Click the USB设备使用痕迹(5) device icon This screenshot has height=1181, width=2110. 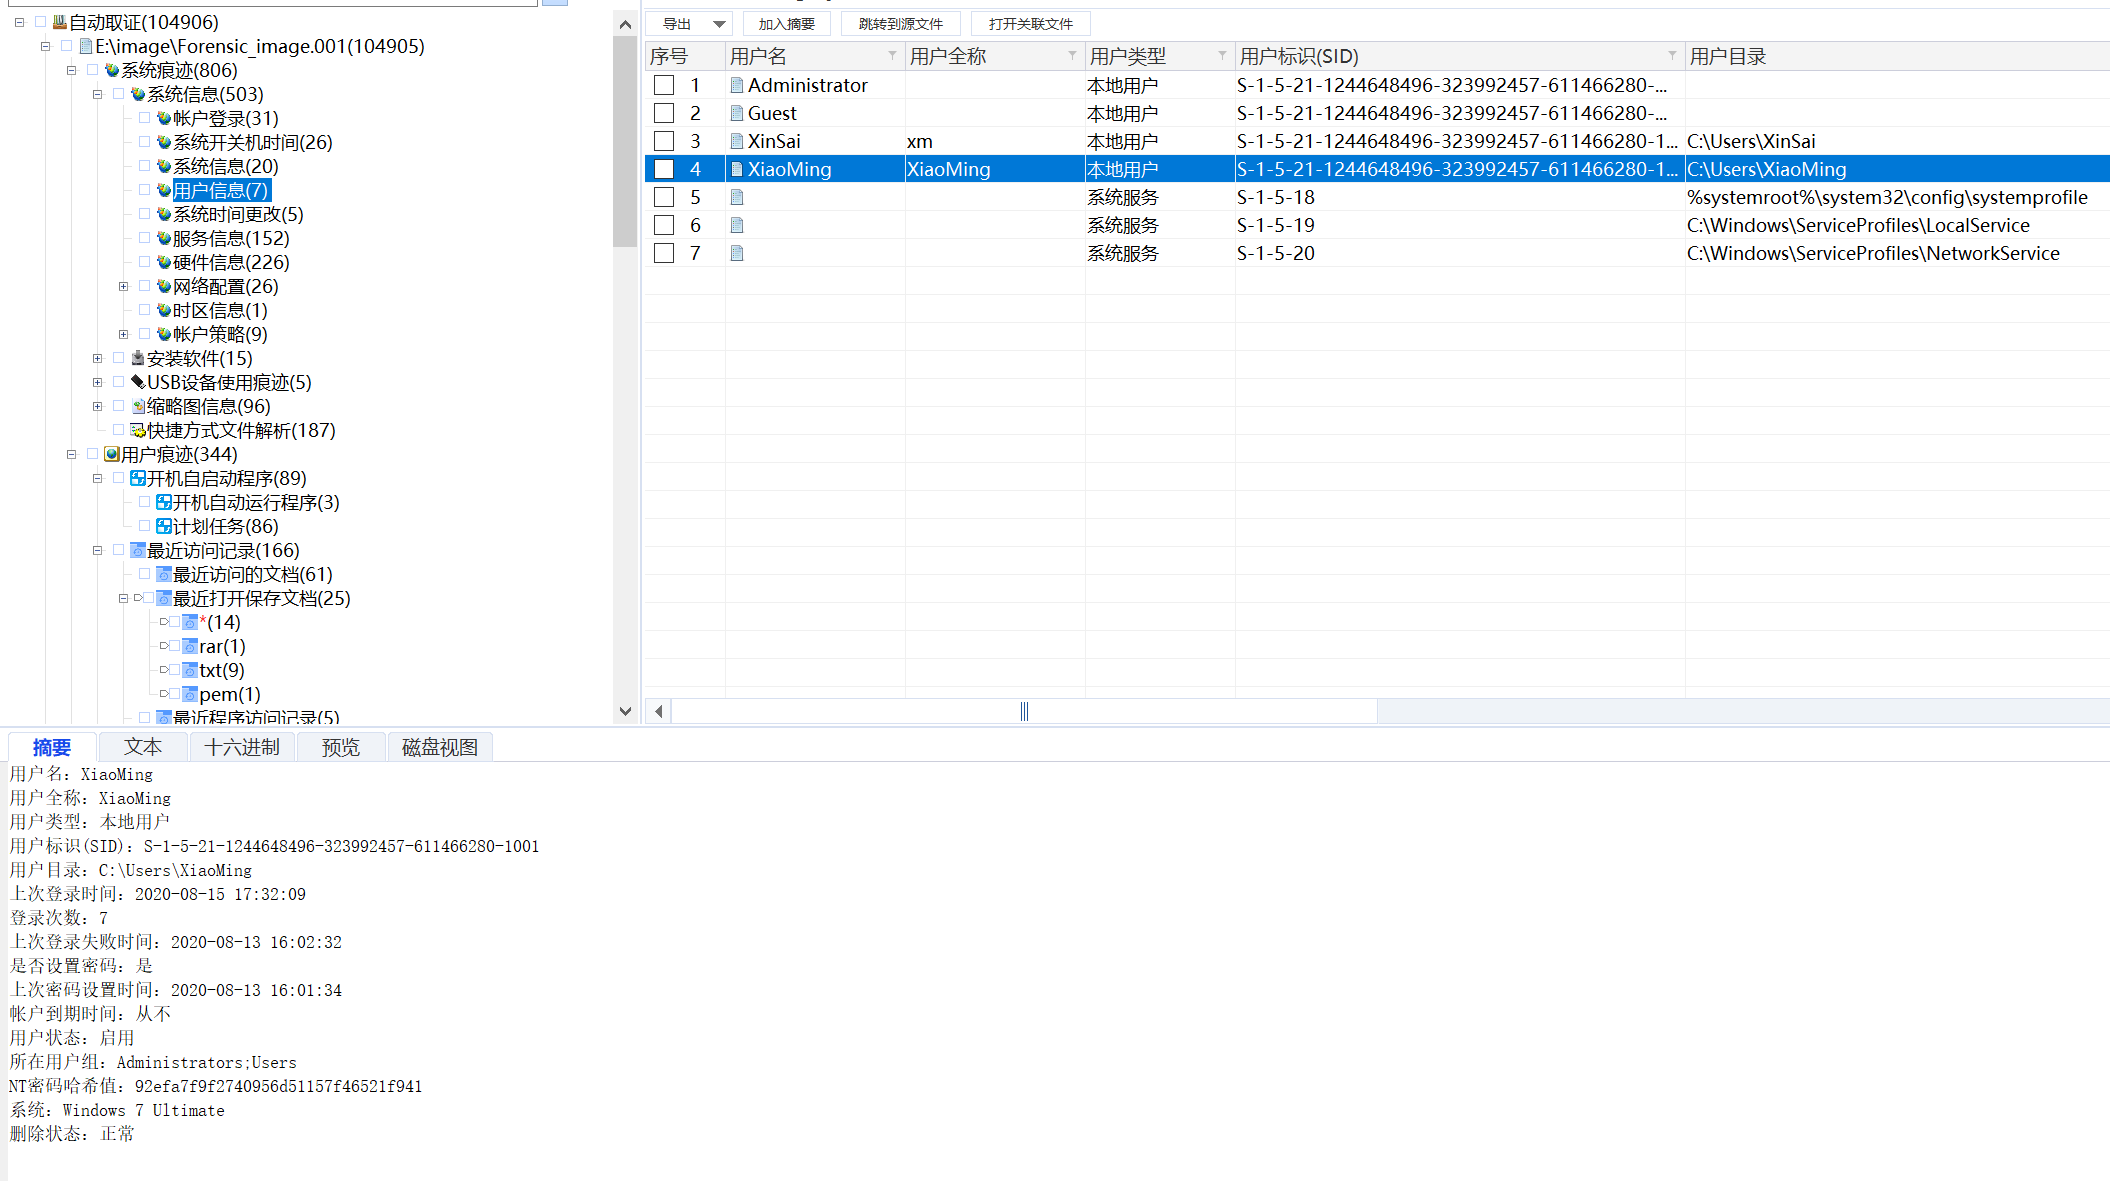[x=138, y=382]
